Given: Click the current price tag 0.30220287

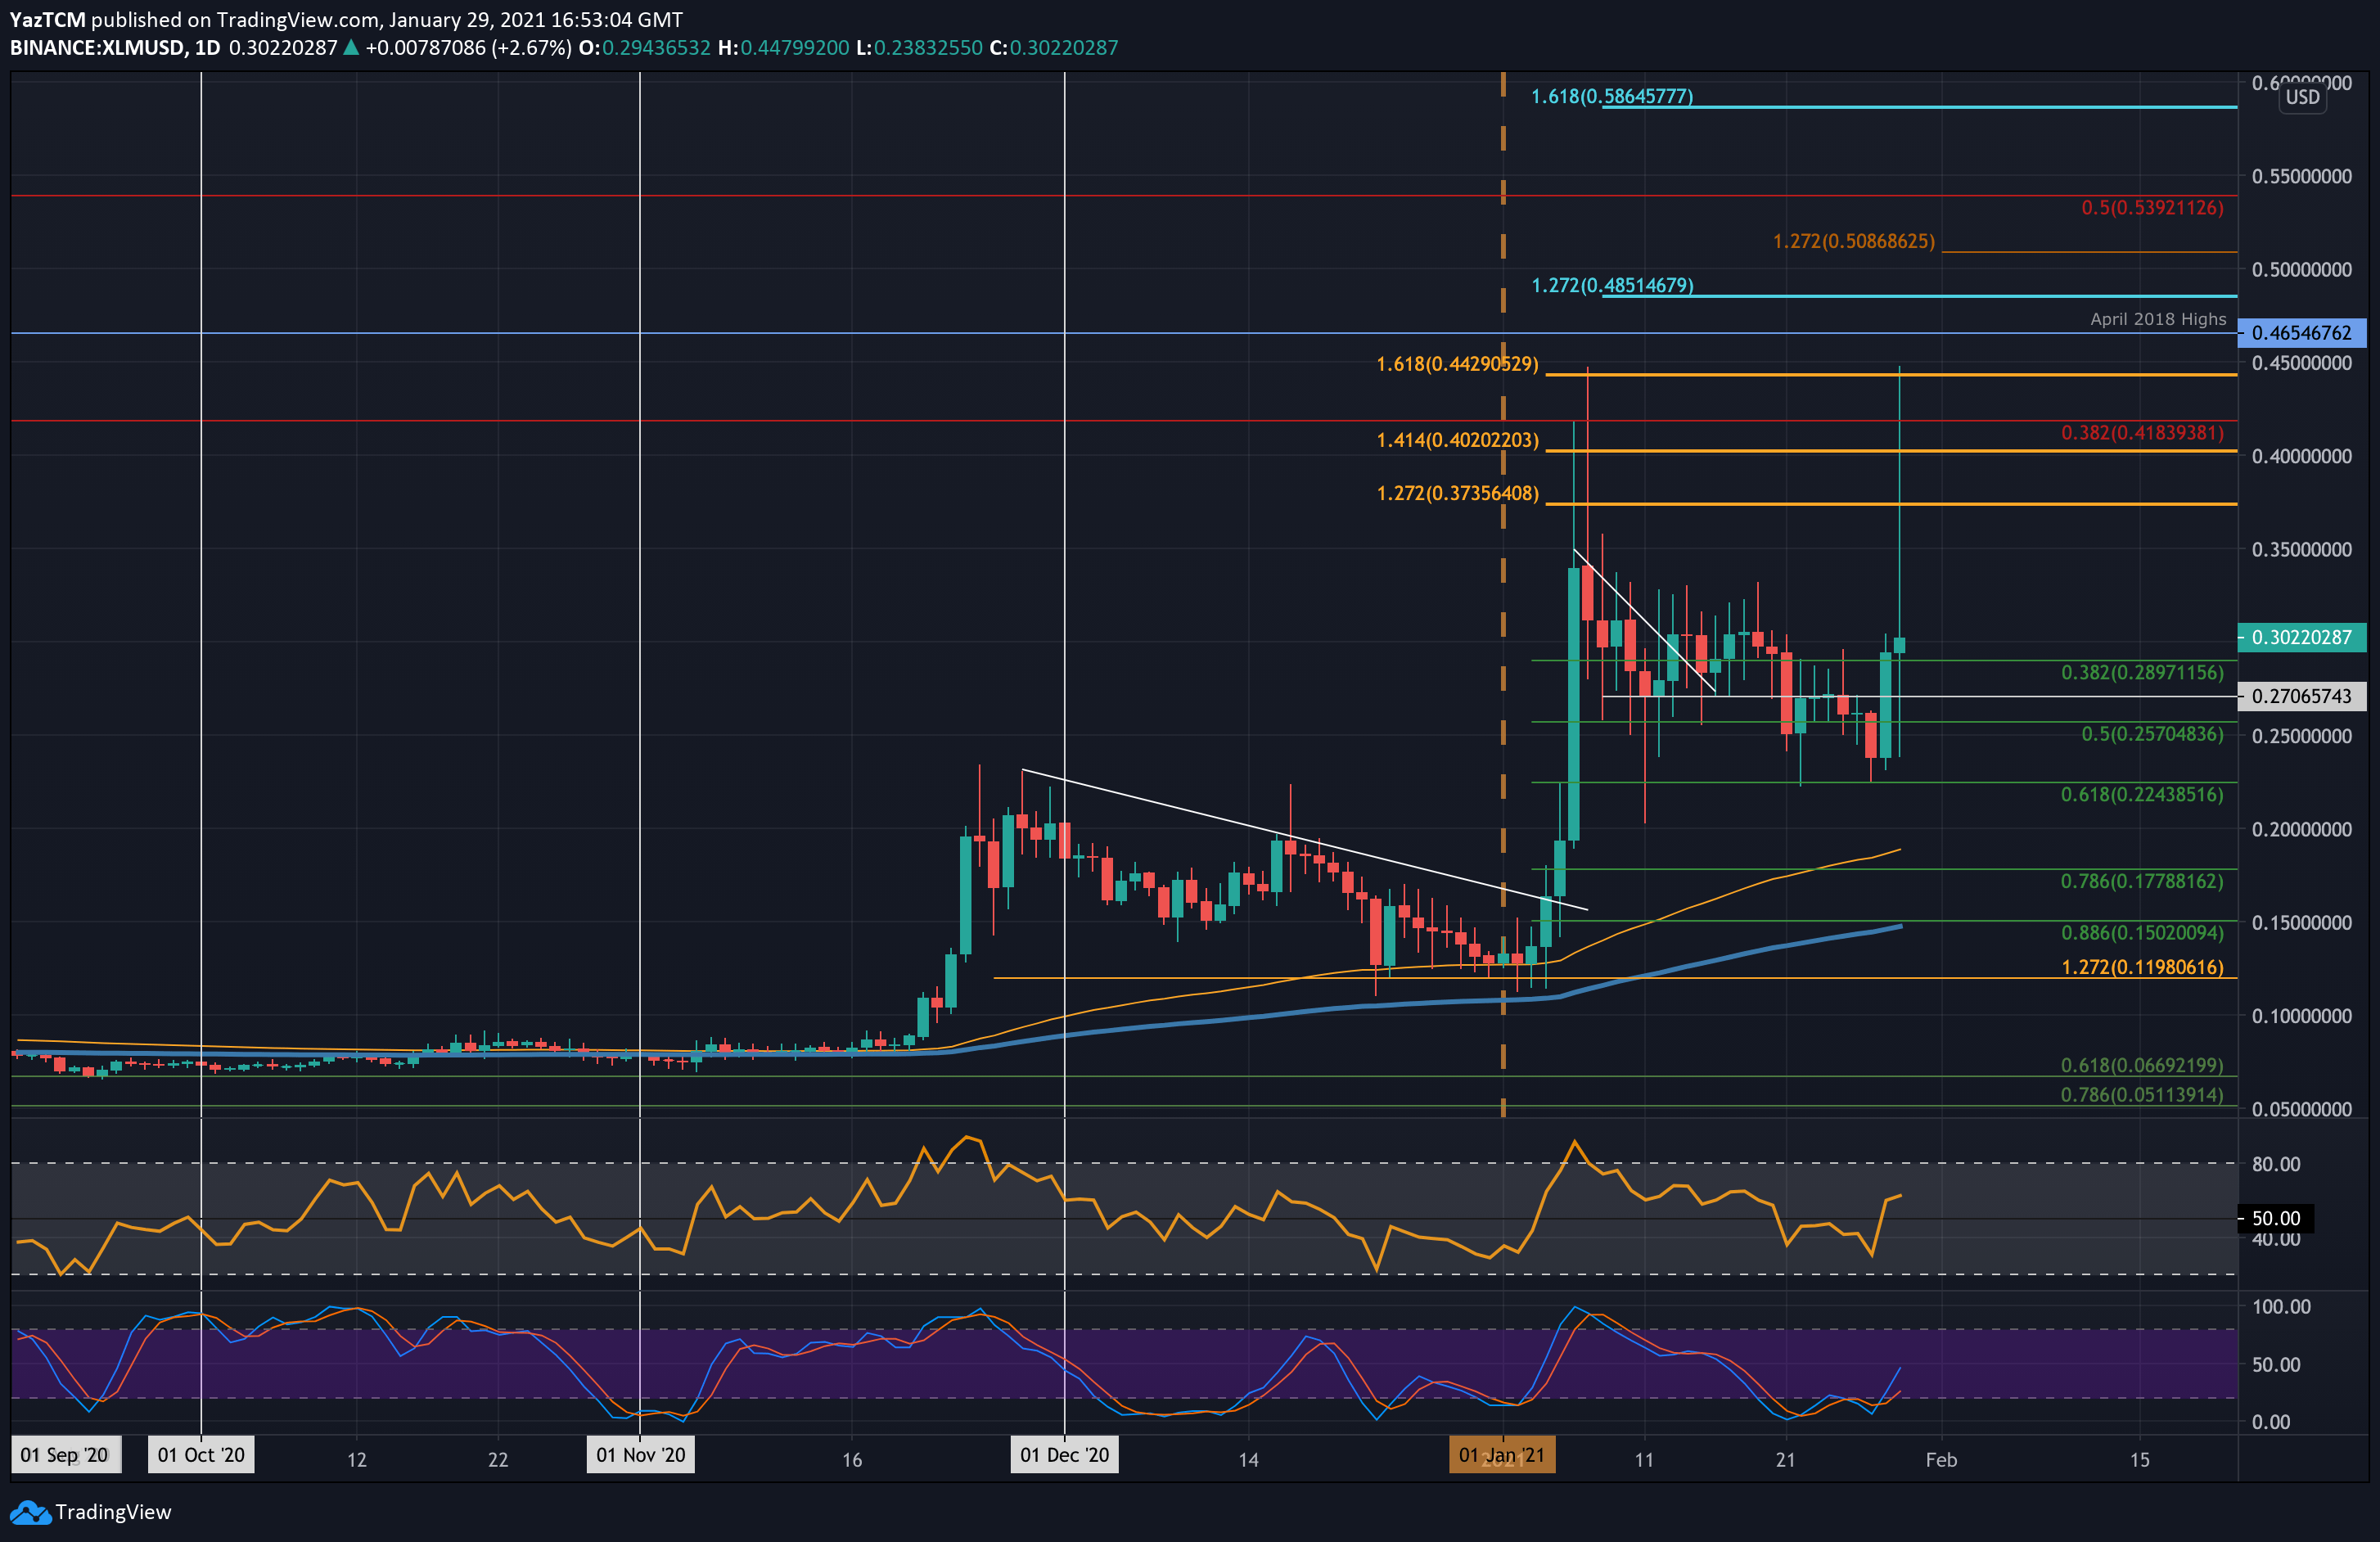Looking at the screenshot, I should click(x=2302, y=637).
